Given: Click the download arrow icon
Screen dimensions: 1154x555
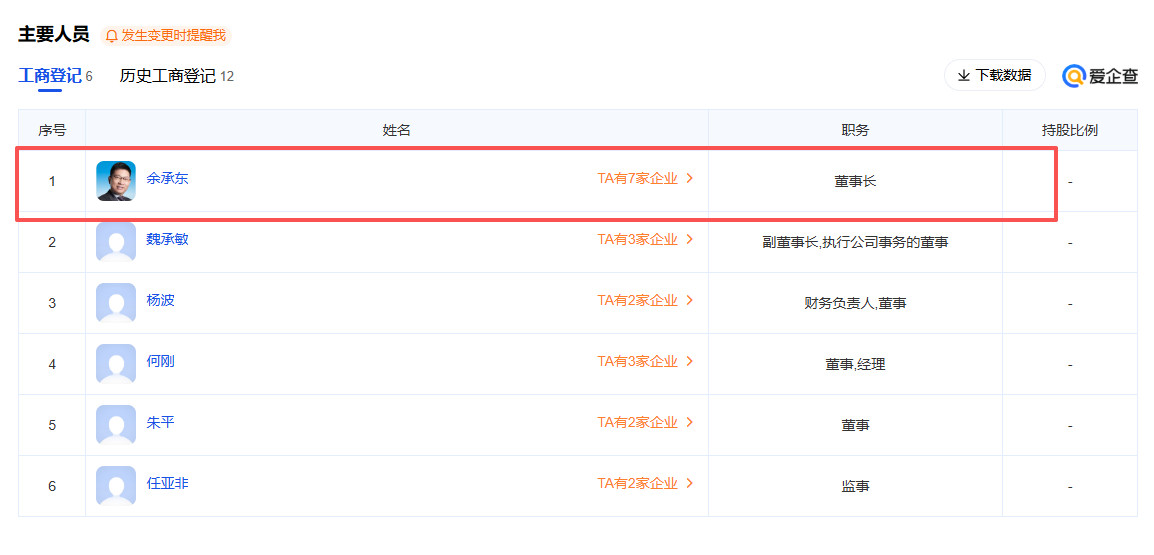Looking at the screenshot, I should pyautogui.click(x=964, y=76).
